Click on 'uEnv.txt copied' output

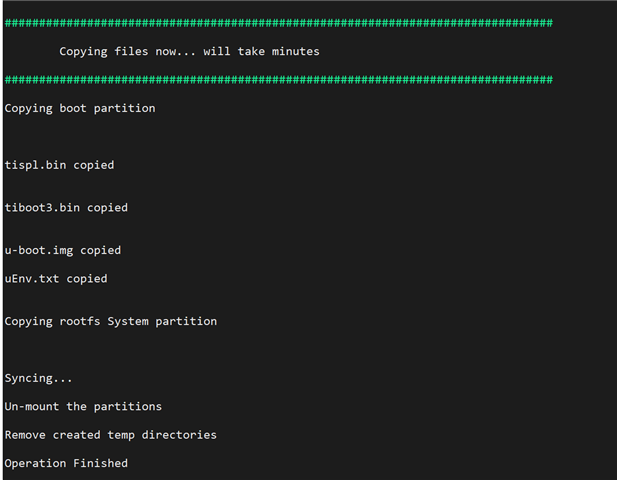56,279
